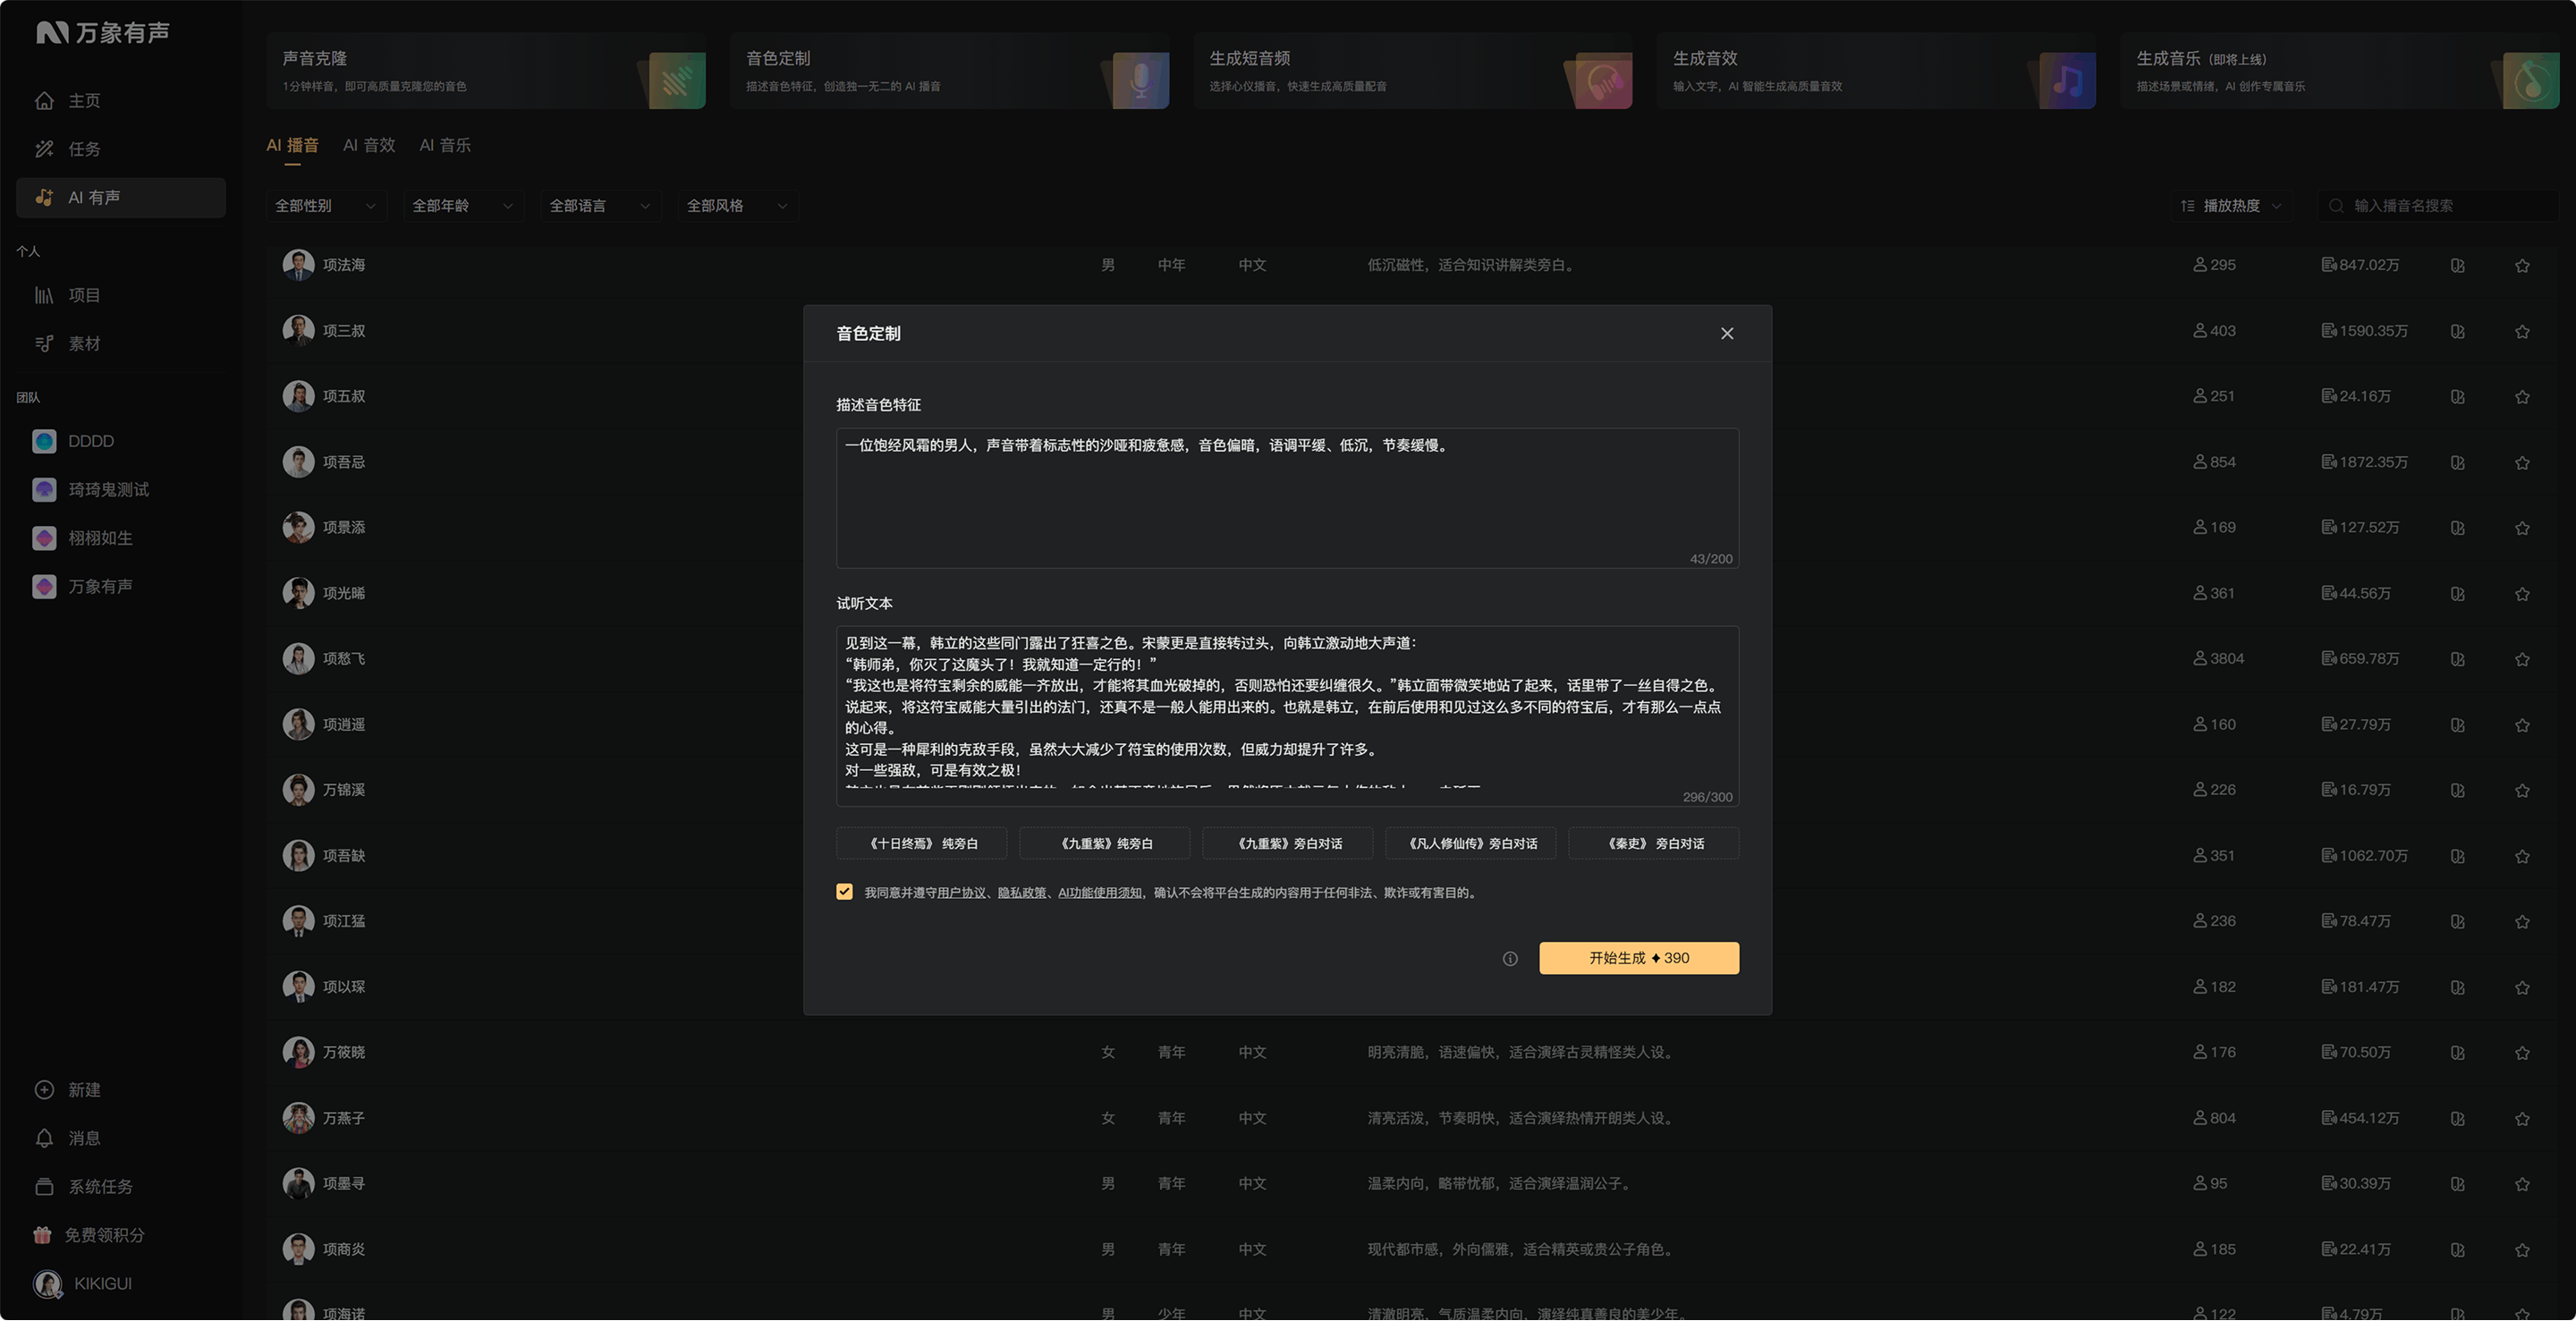
Task: Toggle favorite star for 万燕子
Action: (2522, 1119)
